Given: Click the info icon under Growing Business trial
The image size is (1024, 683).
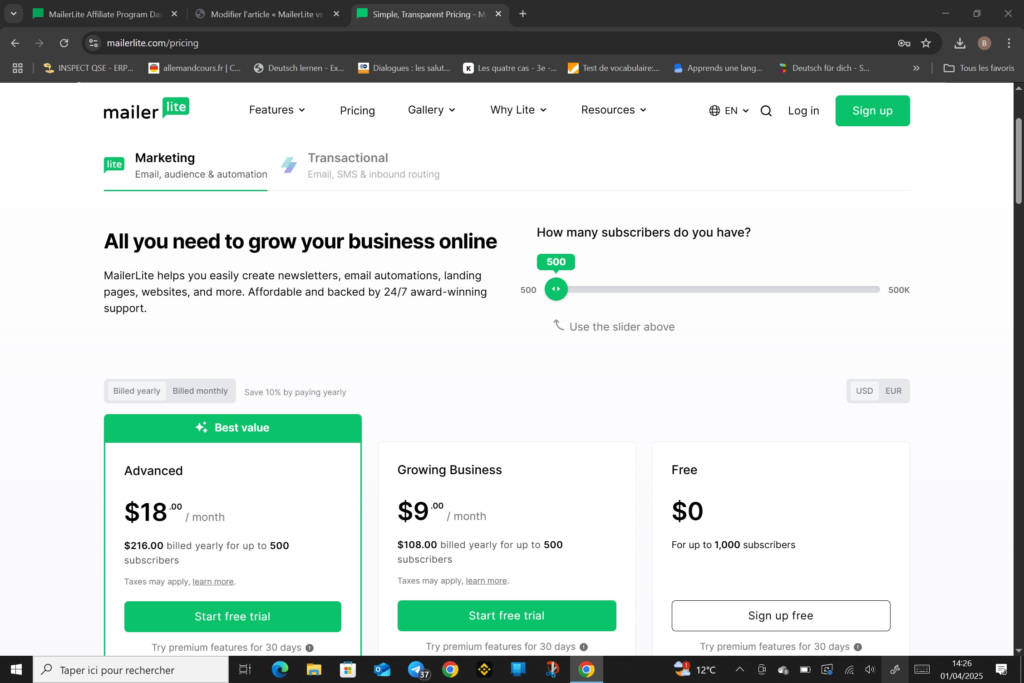Looking at the screenshot, I should point(584,646).
